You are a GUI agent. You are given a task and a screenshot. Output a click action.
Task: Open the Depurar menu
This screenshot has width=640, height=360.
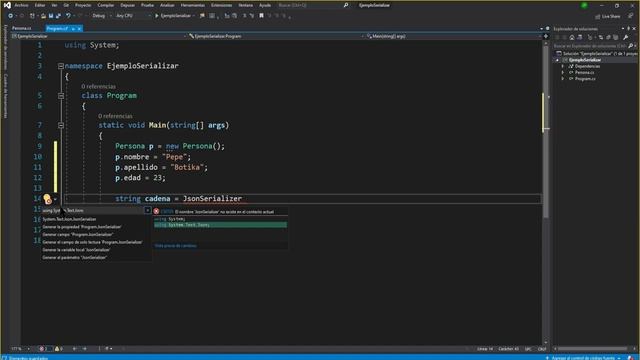tap(127, 5)
